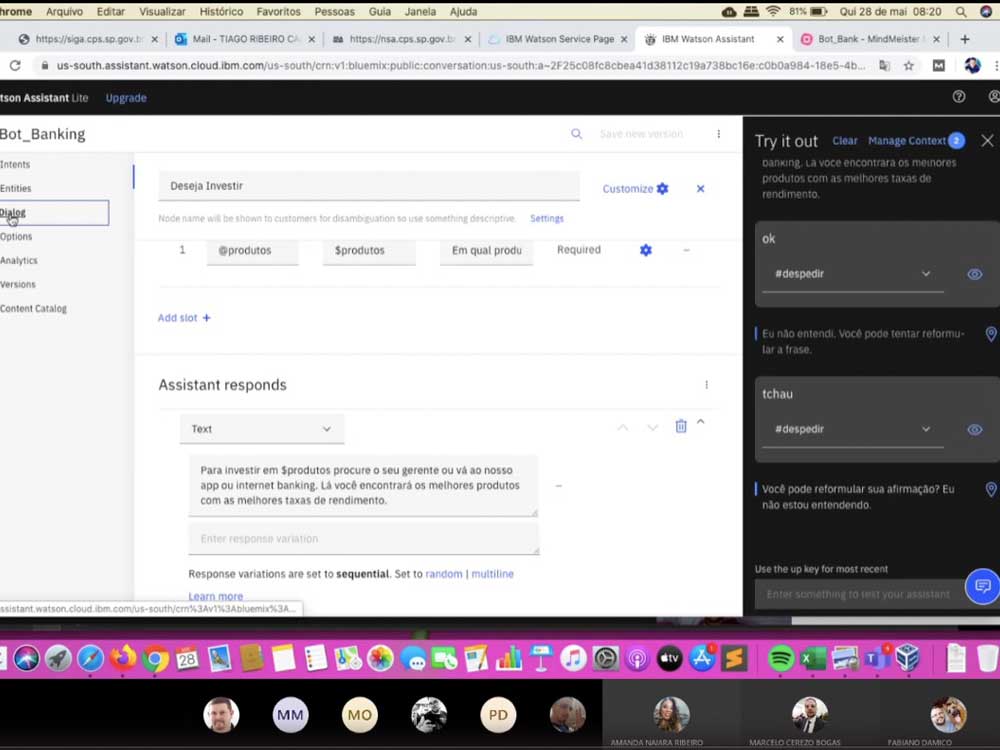
Task: Remove the @produtos slot with minus
Action: [x=686, y=250]
